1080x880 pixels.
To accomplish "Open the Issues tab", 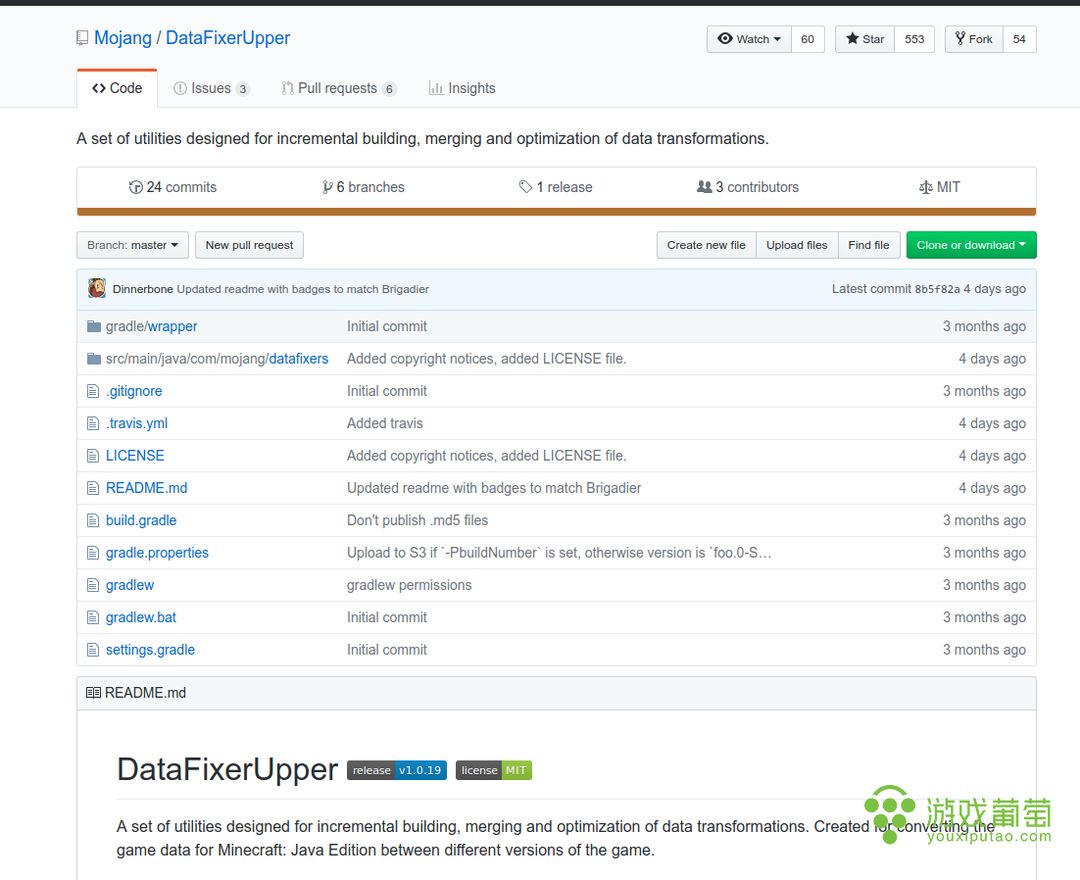I will [211, 88].
